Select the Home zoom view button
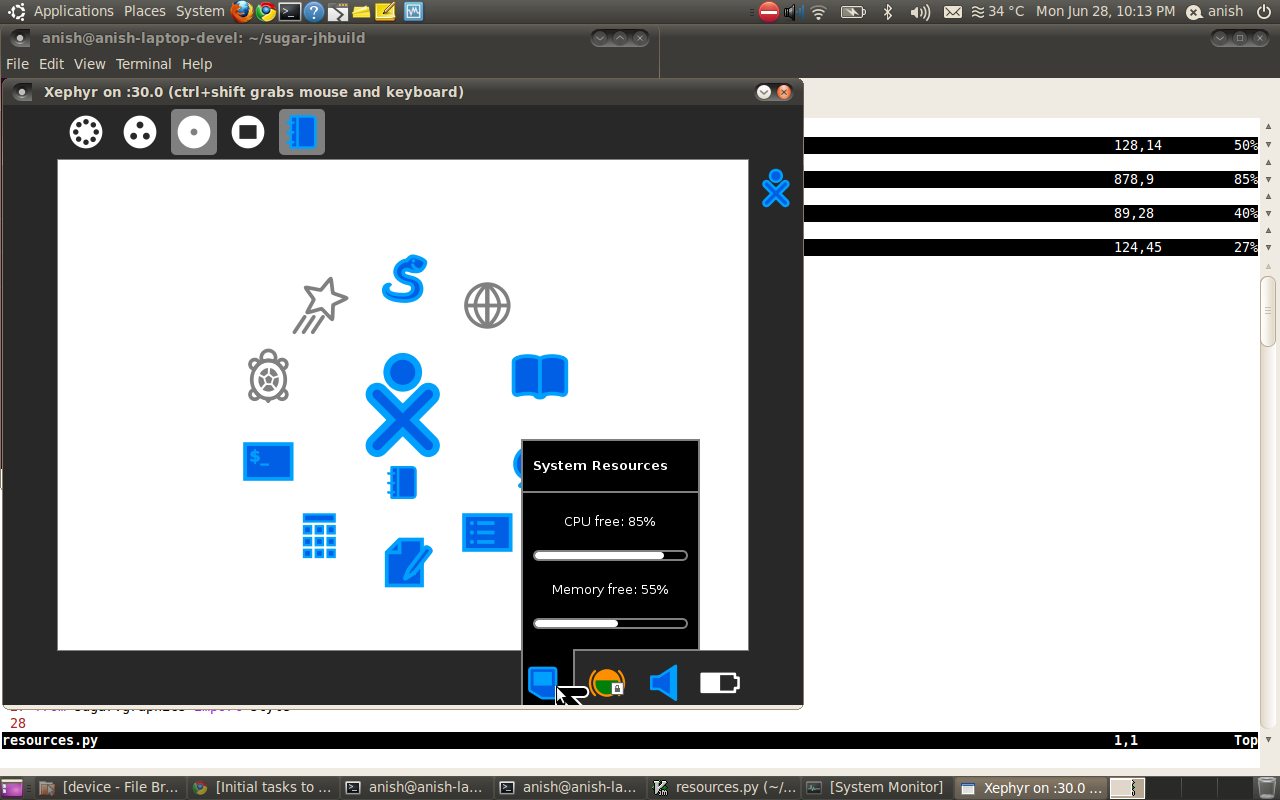This screenshot has height=800, width=1280. pyautogui.click(x=194, y=132)
